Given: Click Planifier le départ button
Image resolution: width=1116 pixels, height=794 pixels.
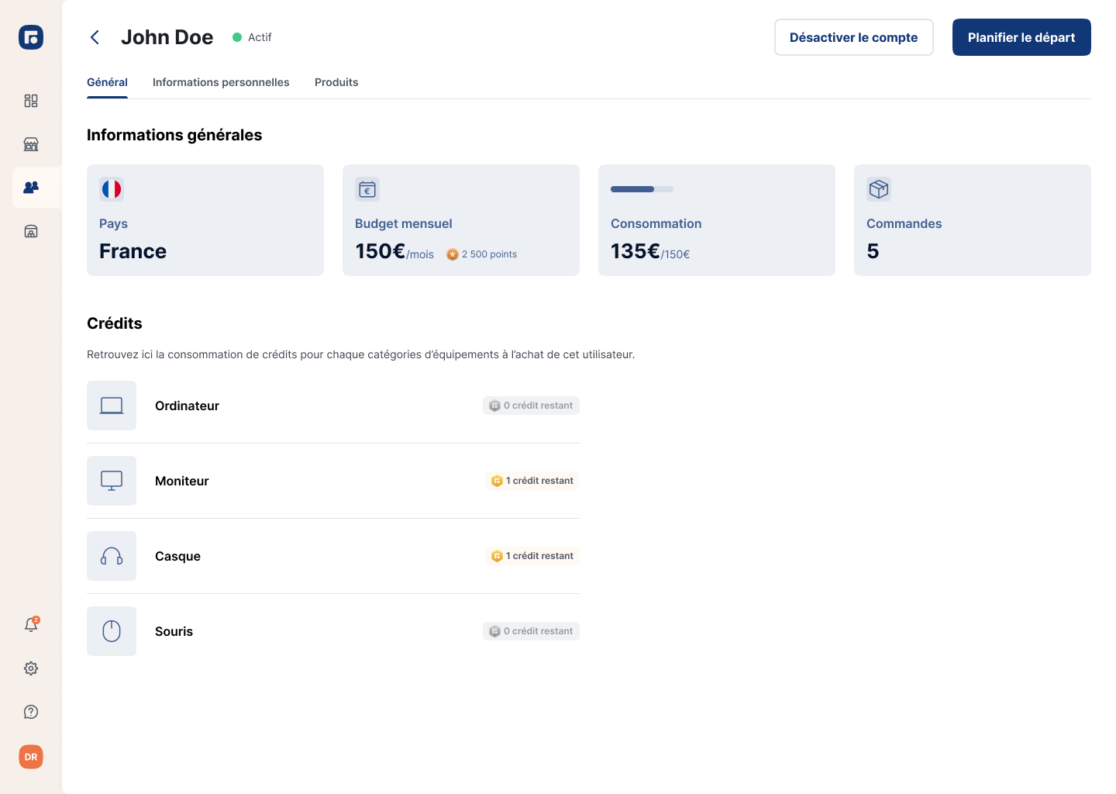Looking at the screenshot, I should coord(1021,37).
